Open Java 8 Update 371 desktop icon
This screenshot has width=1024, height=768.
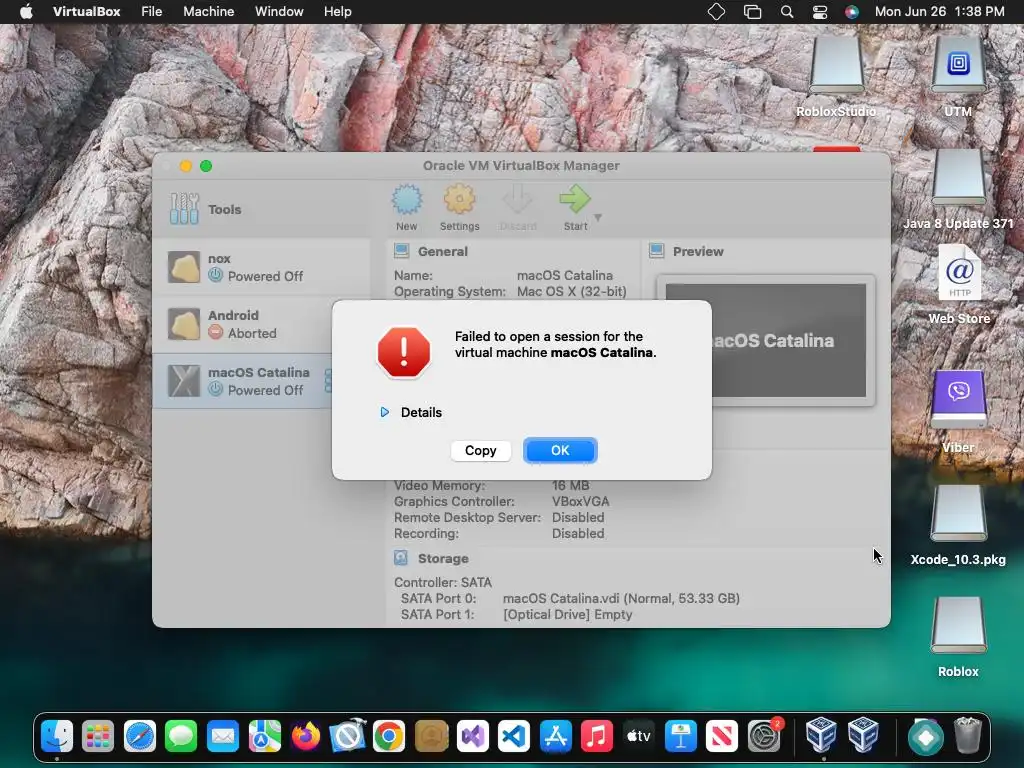pyautogui.click(x=958, y=177)
